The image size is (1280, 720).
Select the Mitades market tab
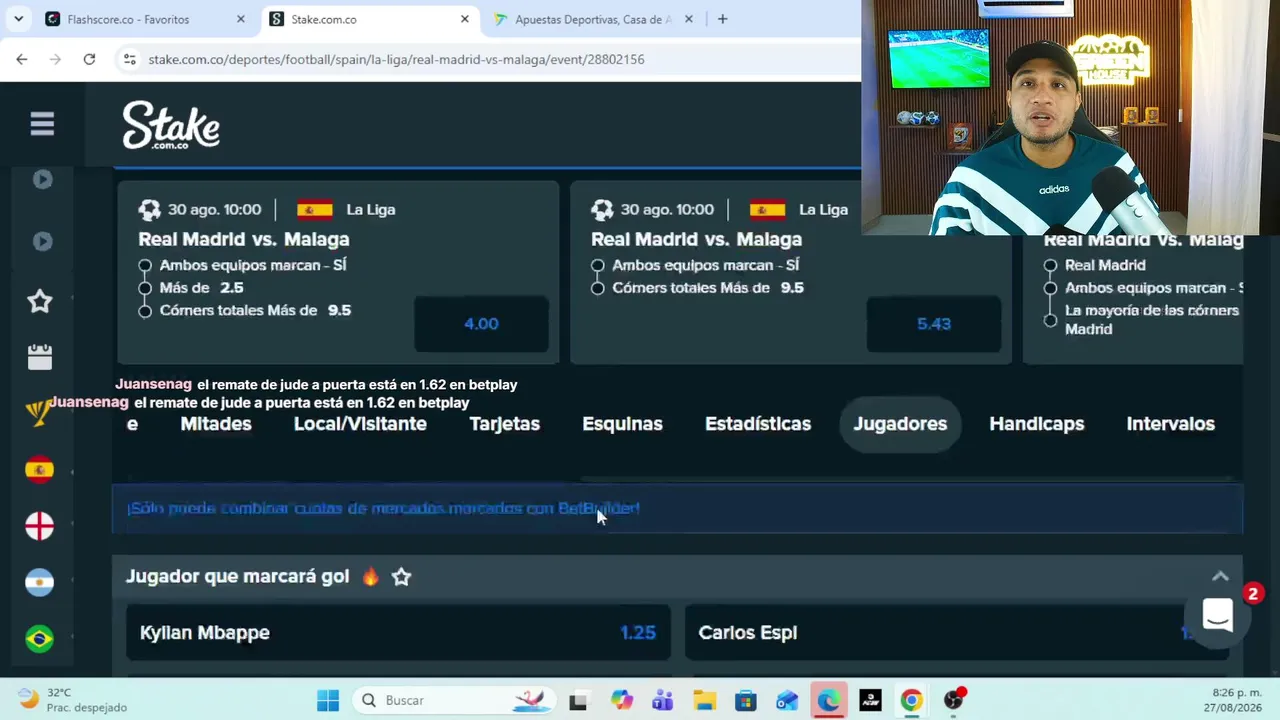216,424
